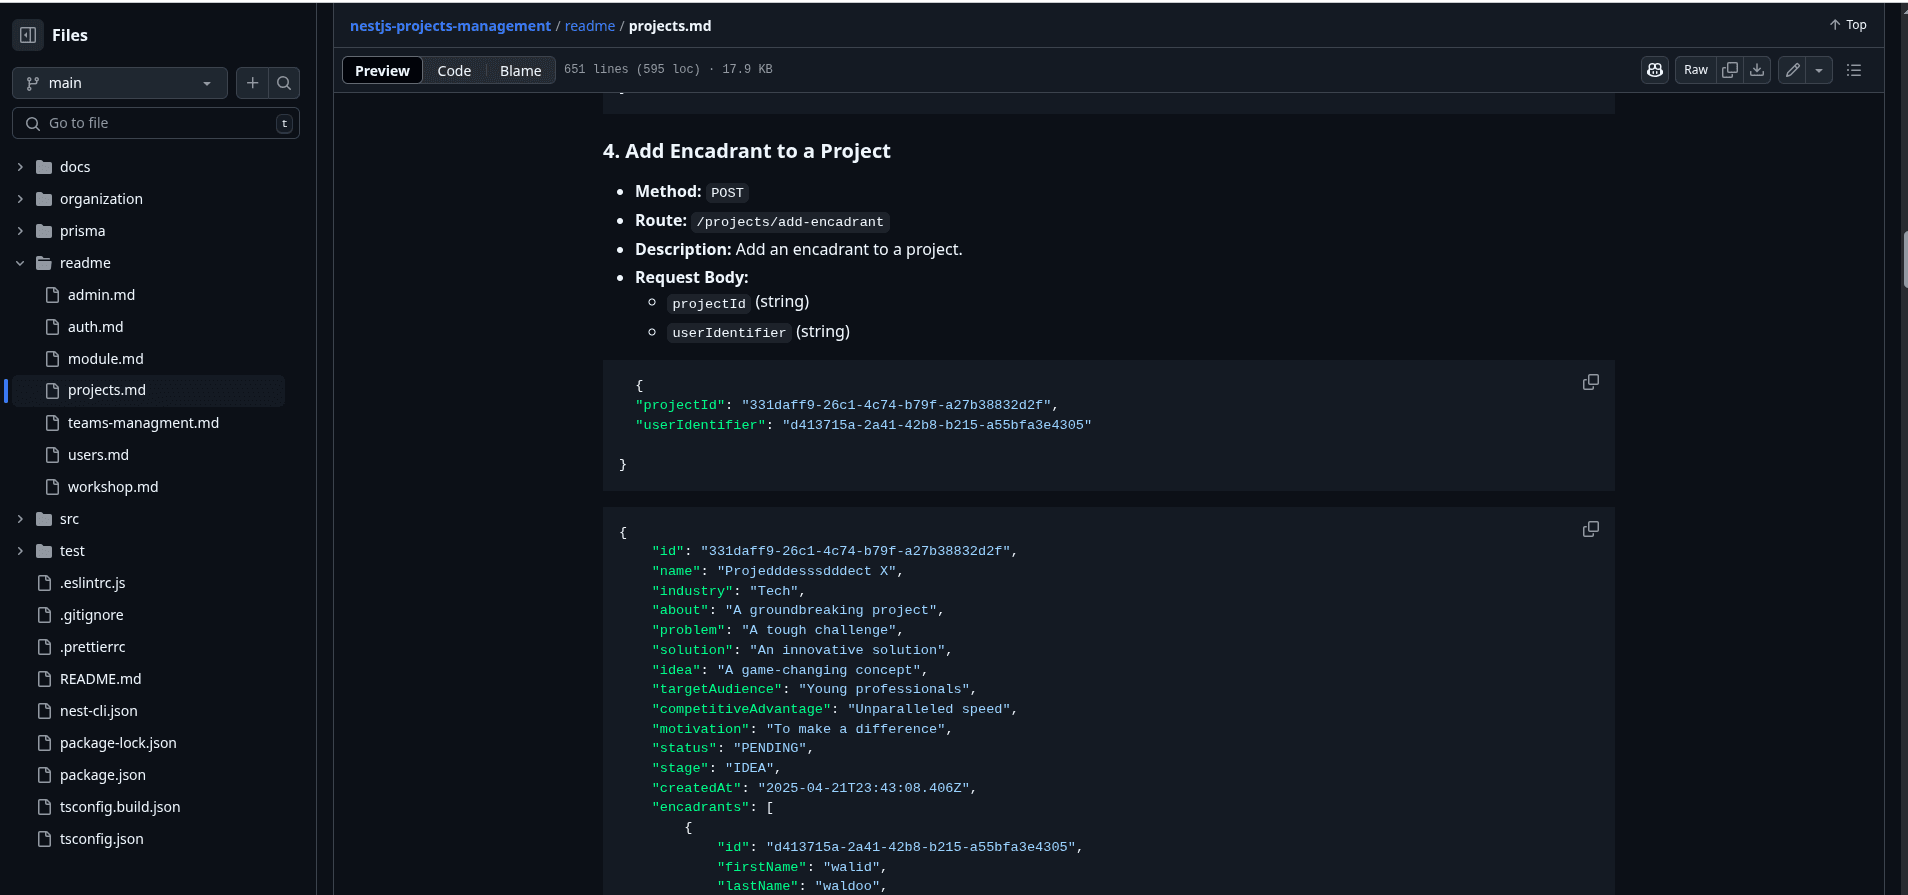Expand the docs folder
The height and width of the screenshot is (895, 1908).
[20, 167]
